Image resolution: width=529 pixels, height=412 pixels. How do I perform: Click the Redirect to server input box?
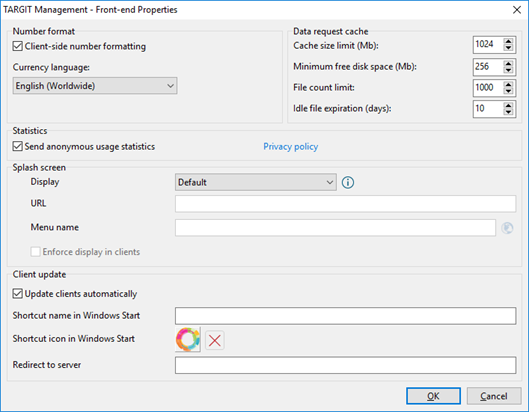point(345,365)
